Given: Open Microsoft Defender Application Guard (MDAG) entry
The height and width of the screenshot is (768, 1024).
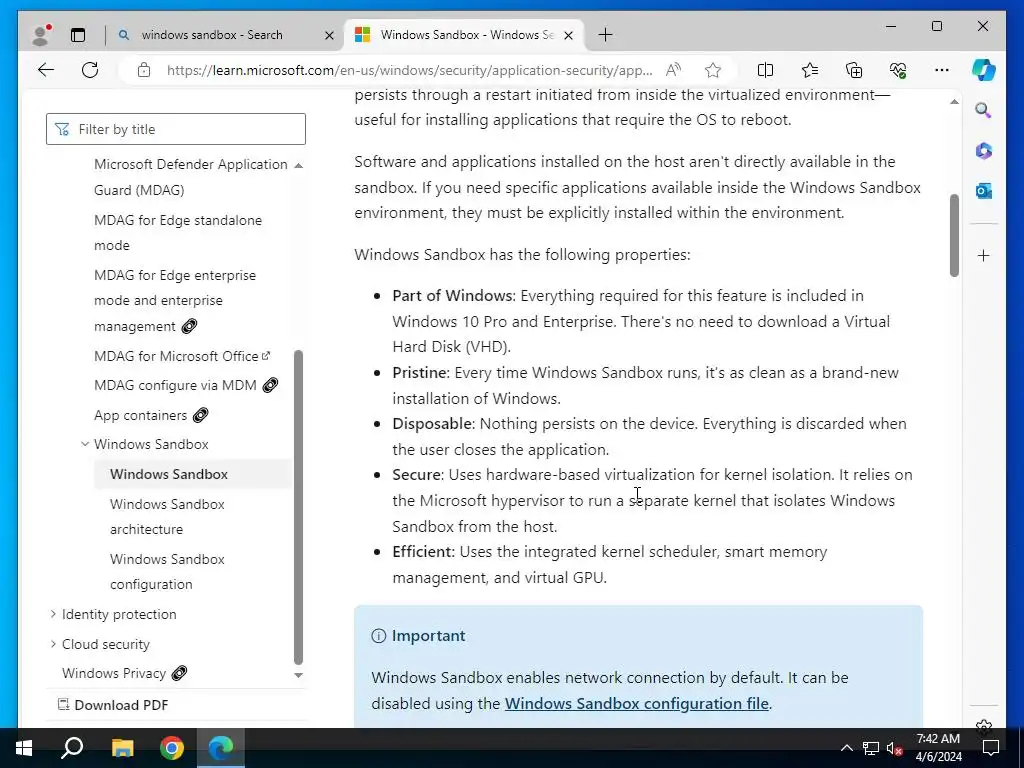Looking at the screenshot, I should [191, 177].
